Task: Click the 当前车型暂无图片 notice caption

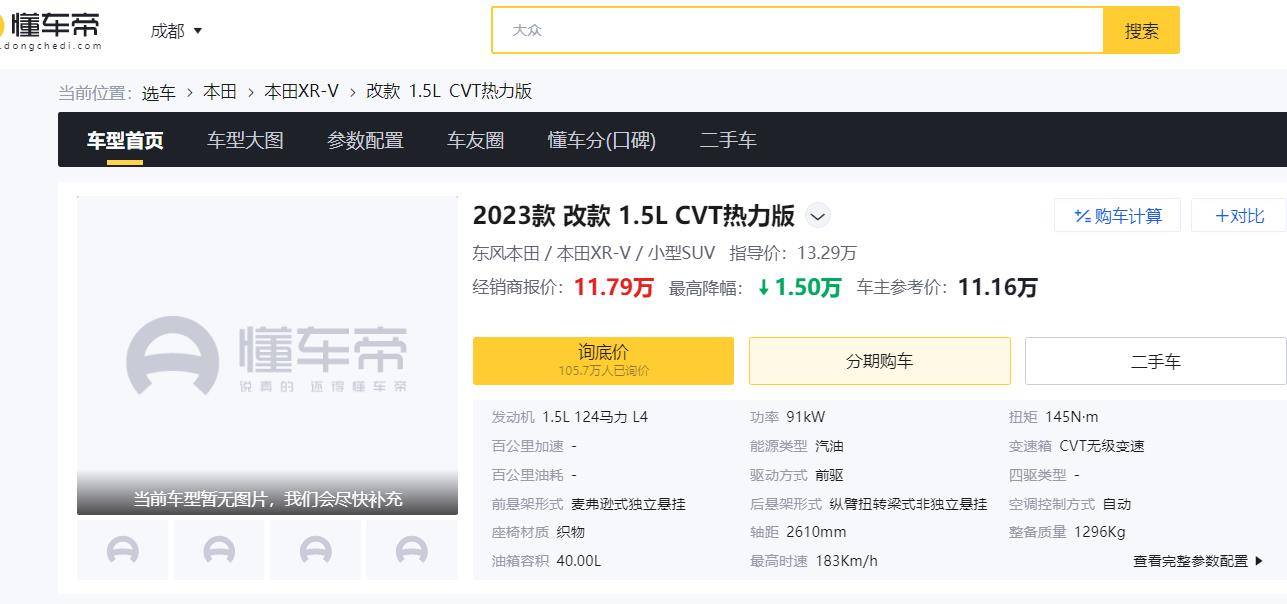Action: [x=268, y=498]
